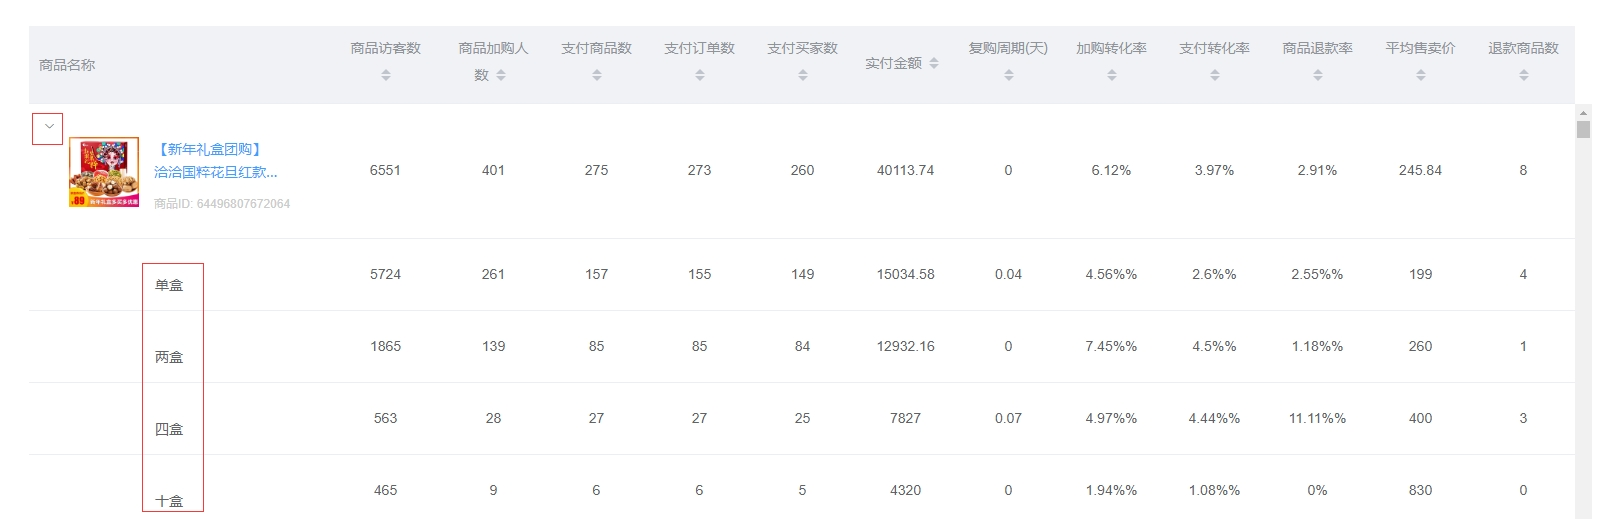Sort by 商品退款率 column arrows
1616x519 pixels.
[x=1318, y=75]
